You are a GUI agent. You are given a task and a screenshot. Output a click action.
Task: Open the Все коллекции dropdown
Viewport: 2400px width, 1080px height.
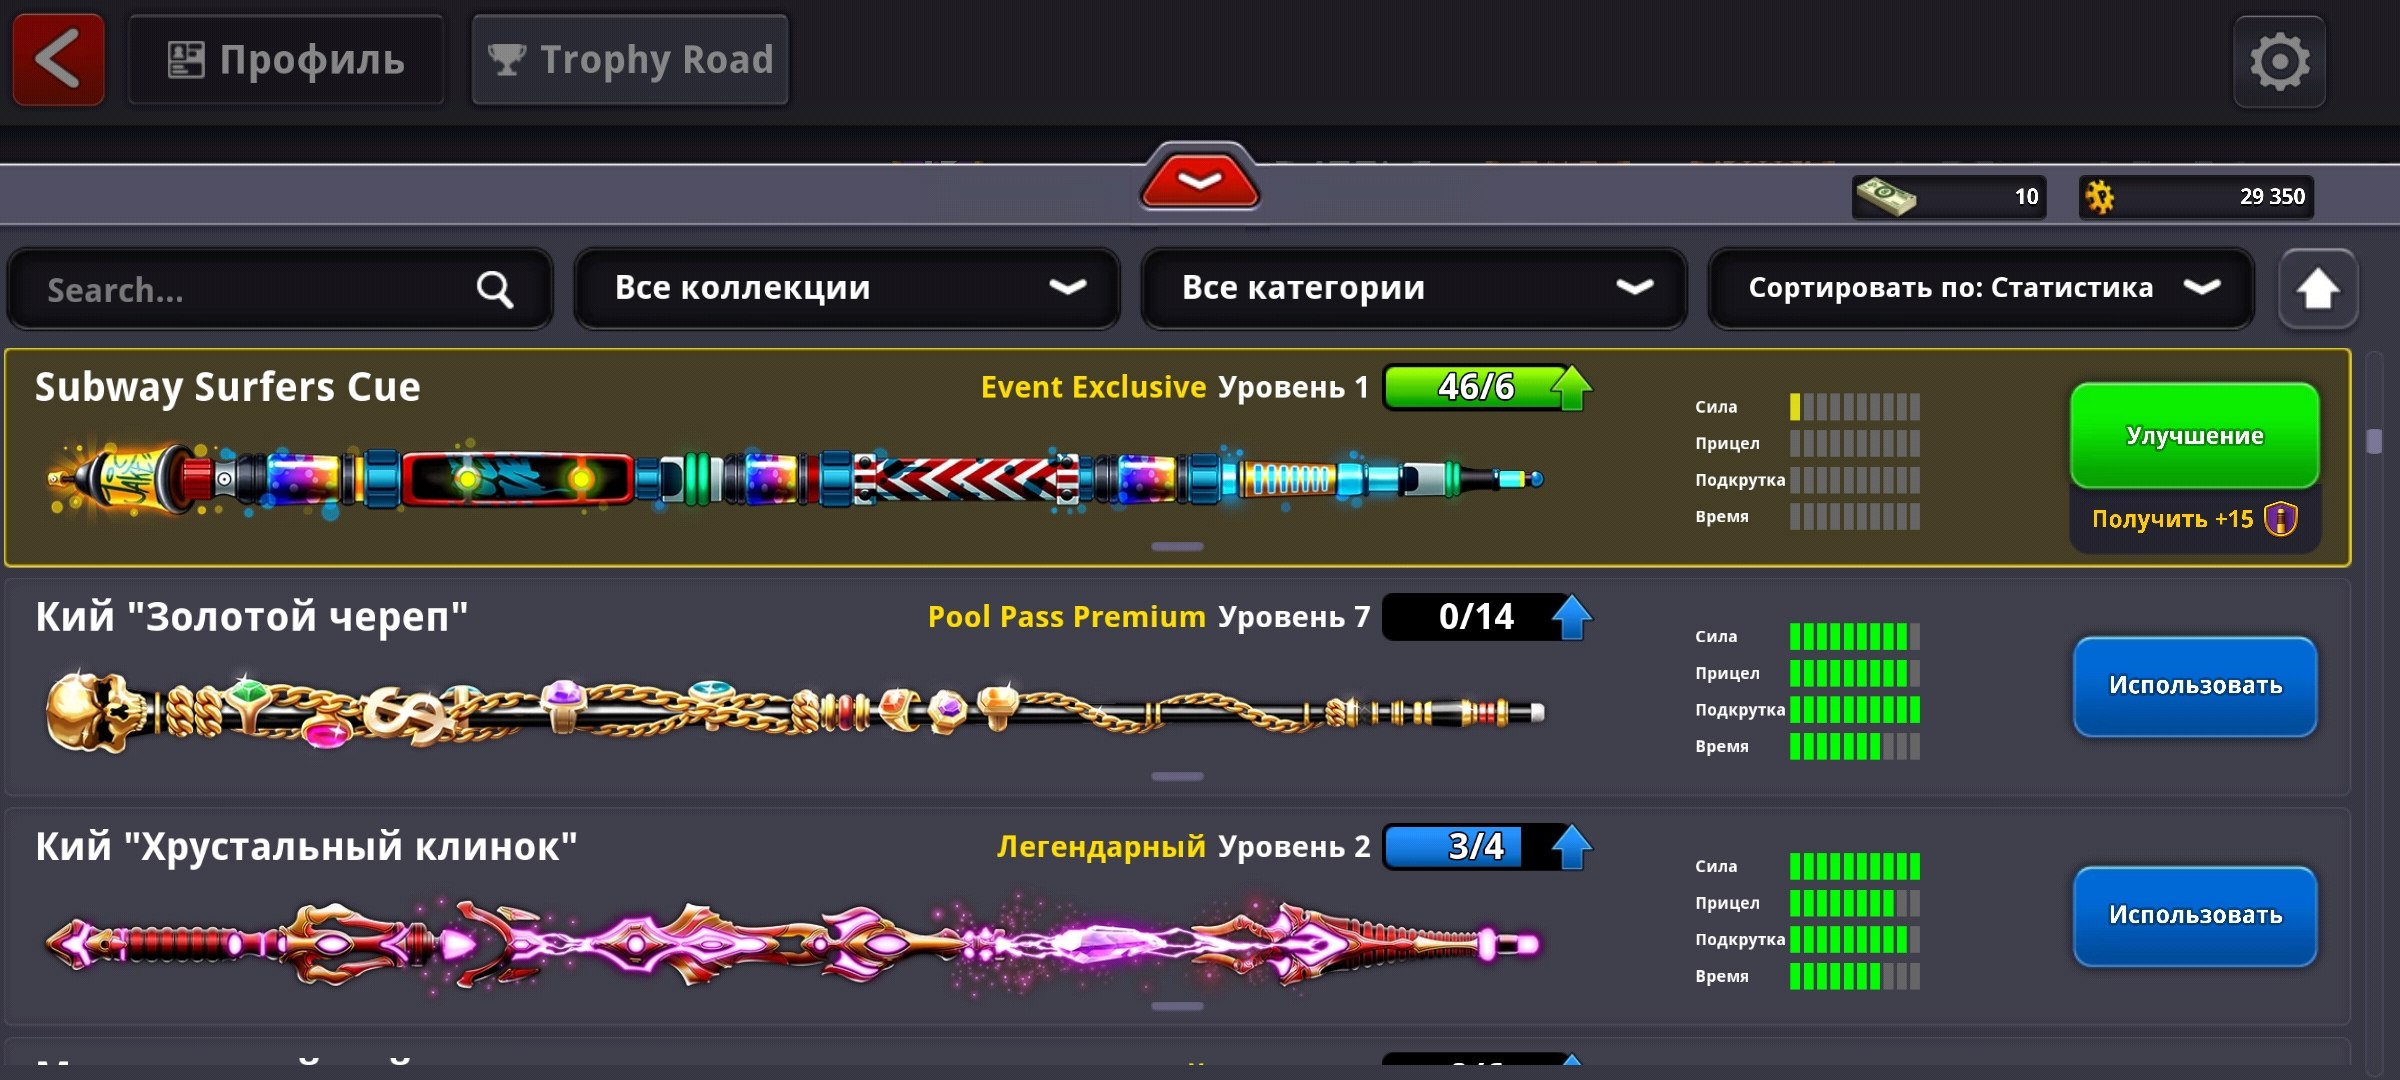(846, 289)
